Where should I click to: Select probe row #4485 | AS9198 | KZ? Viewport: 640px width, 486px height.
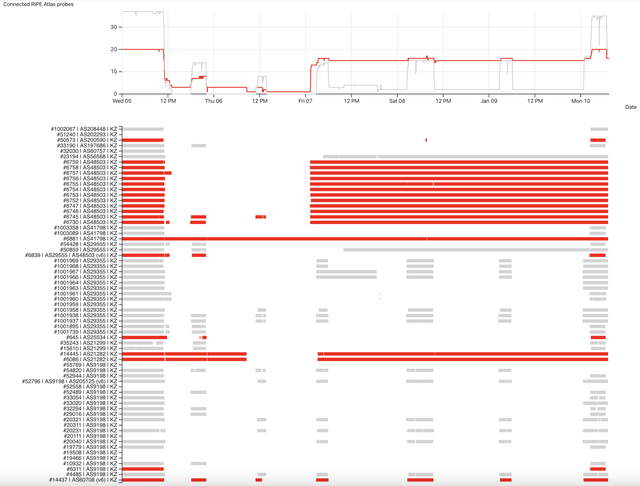point(91,474)
